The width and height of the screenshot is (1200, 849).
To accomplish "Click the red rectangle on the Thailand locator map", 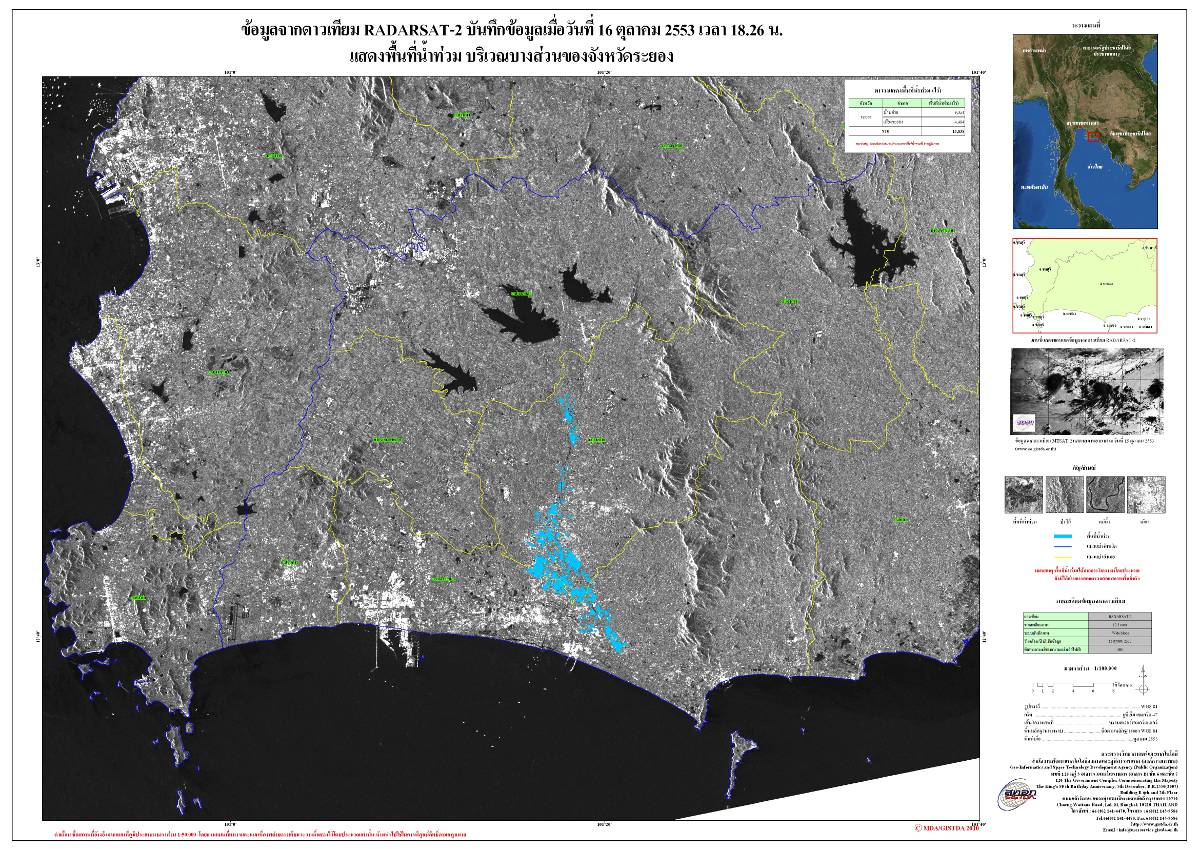I will pyautogui.click(x=1093, y=134).
